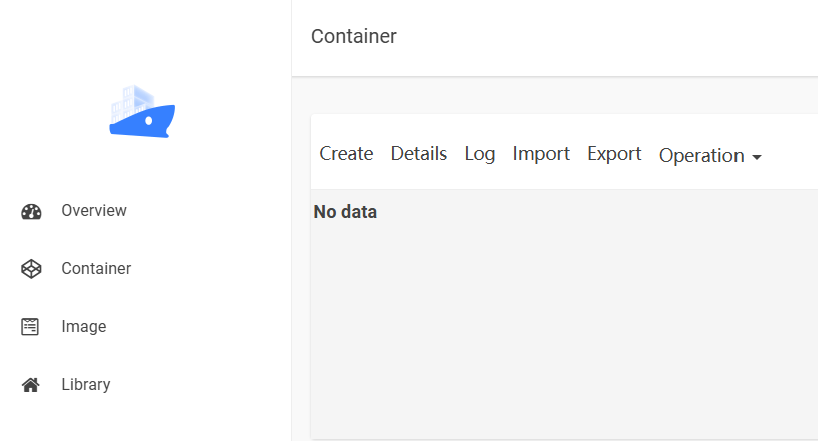Click the Container page header title
The image size is (818, 441).
354,37
